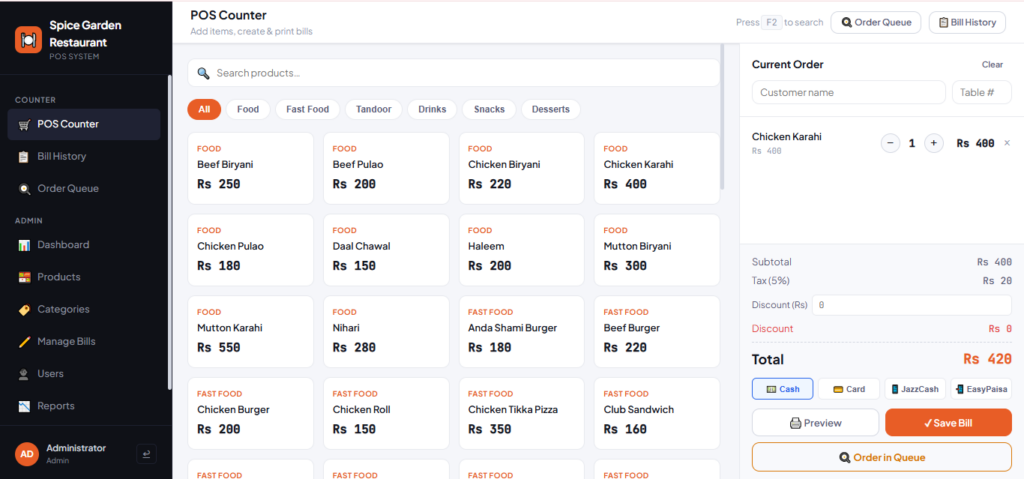Filter products by Fast Food category

pyautogui.click(x=308, y=109)
